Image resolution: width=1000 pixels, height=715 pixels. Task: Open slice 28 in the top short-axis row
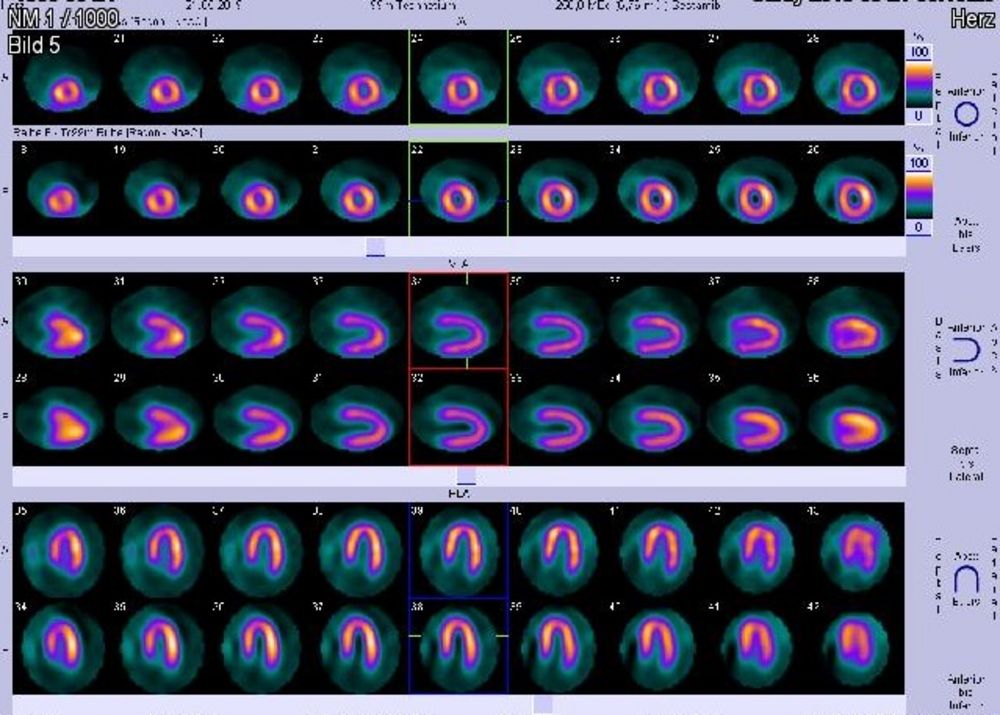855,77
